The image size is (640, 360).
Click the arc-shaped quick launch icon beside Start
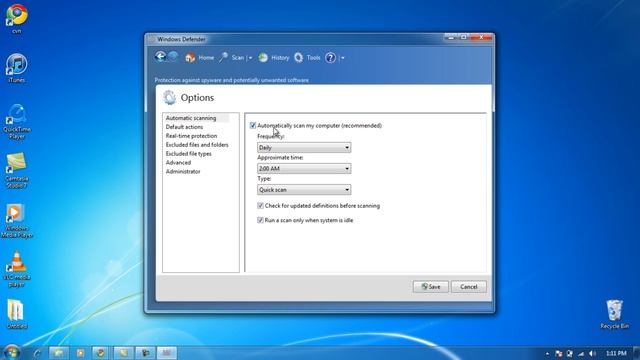coord(37,353)
